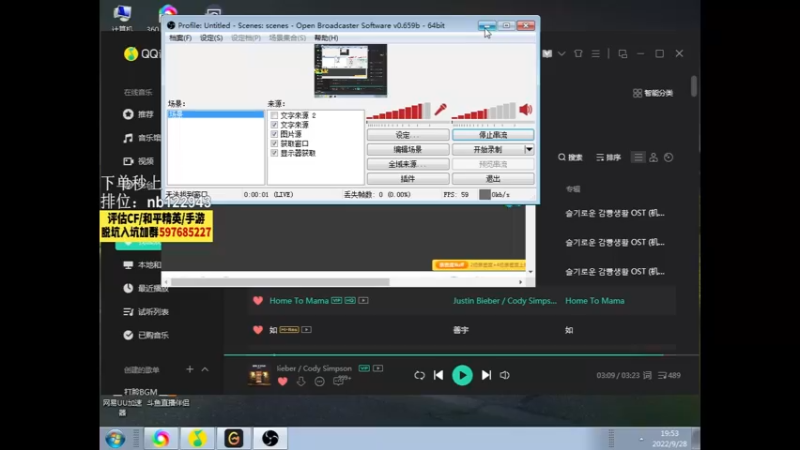Viewport: 800px width, 450px height.
Task: Open the Windows Start menu
Action: 115,439
